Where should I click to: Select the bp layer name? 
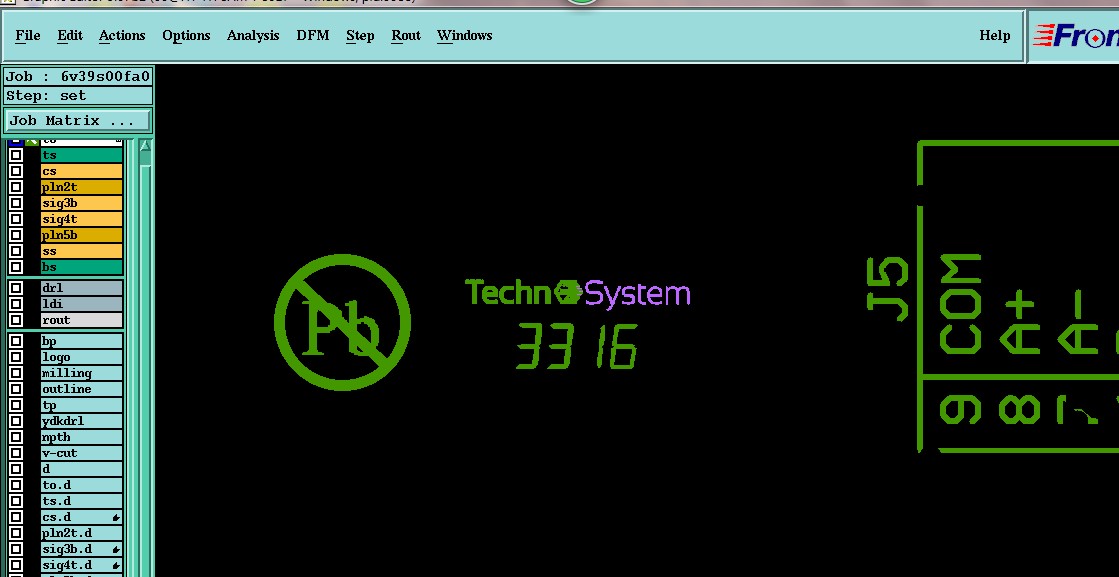coord(81,342)
